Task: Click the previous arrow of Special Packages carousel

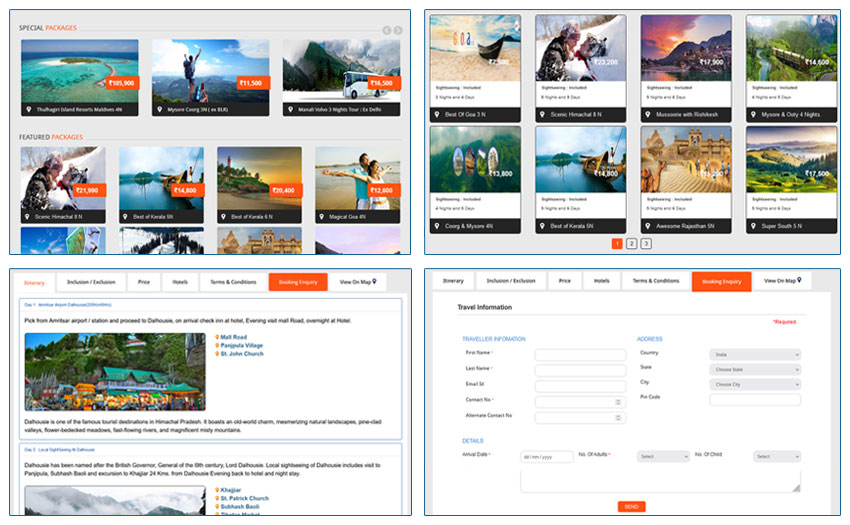Action: (387, 30)
